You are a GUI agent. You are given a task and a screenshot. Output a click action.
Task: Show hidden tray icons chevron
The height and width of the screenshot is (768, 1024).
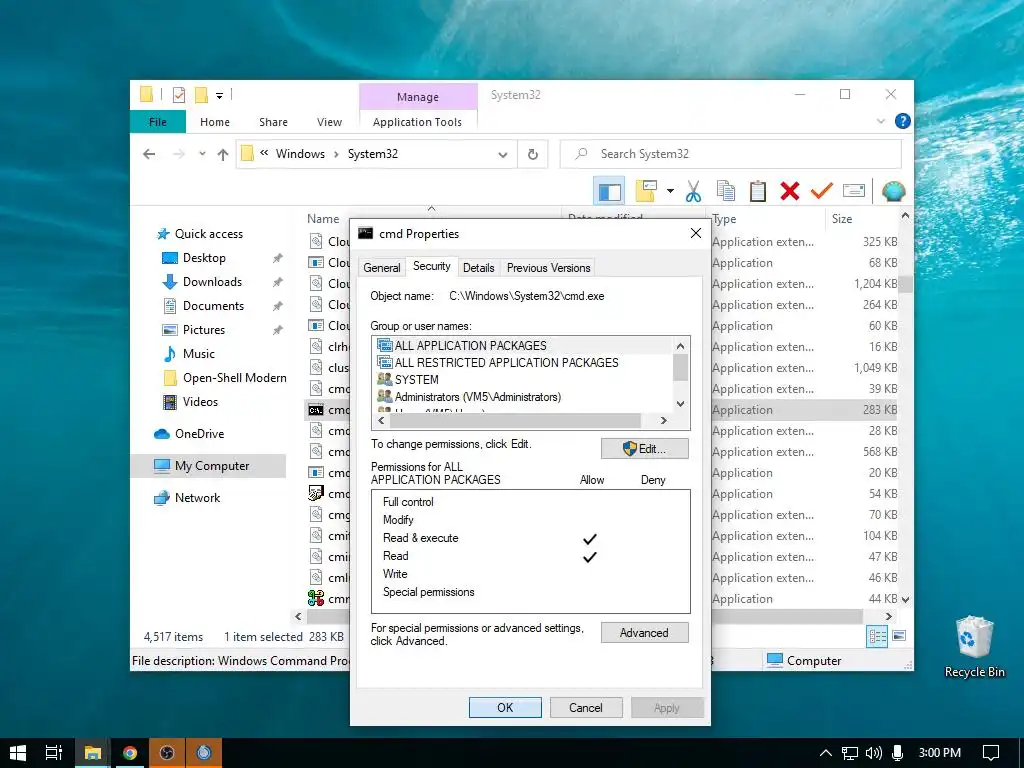tap(825, 753)
